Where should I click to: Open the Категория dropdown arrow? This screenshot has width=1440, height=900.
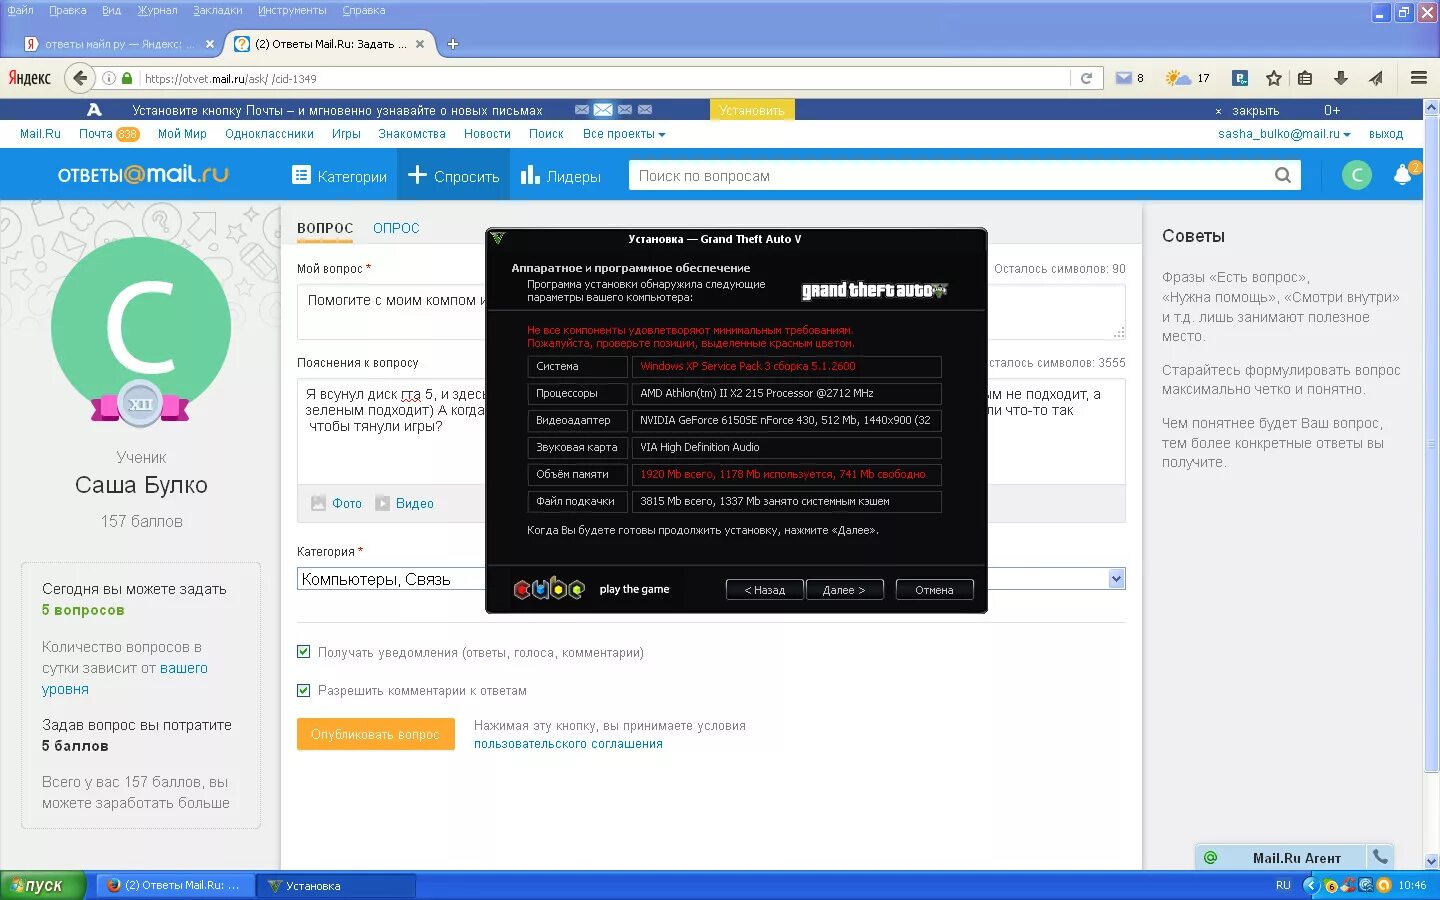tap(1117, 579)
